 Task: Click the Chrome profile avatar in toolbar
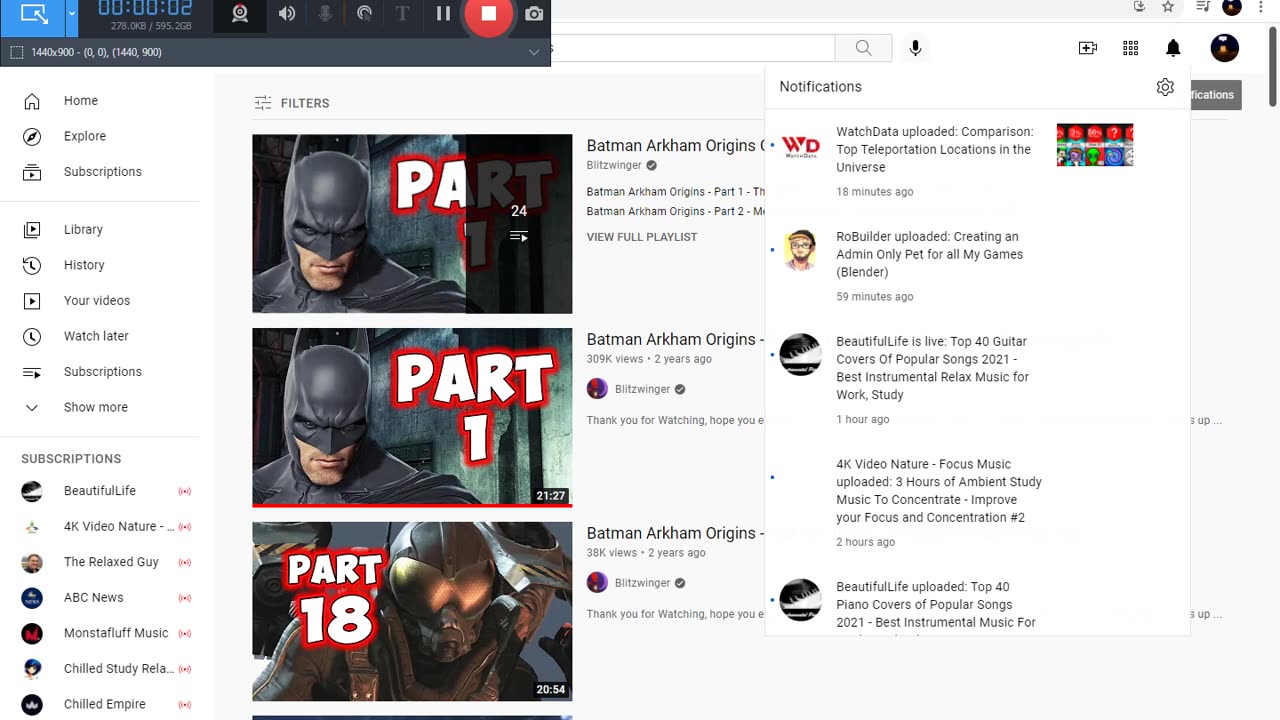click(1232, 7)
